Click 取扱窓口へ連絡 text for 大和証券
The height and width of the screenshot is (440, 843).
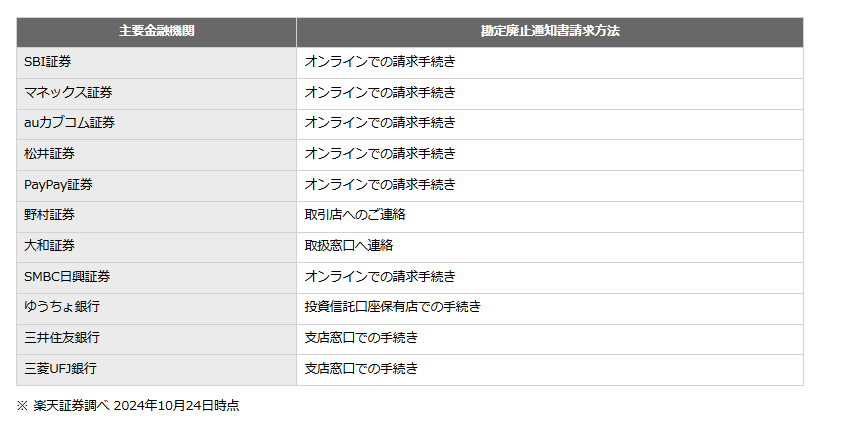pyautogui.click(x=348, y=246)
